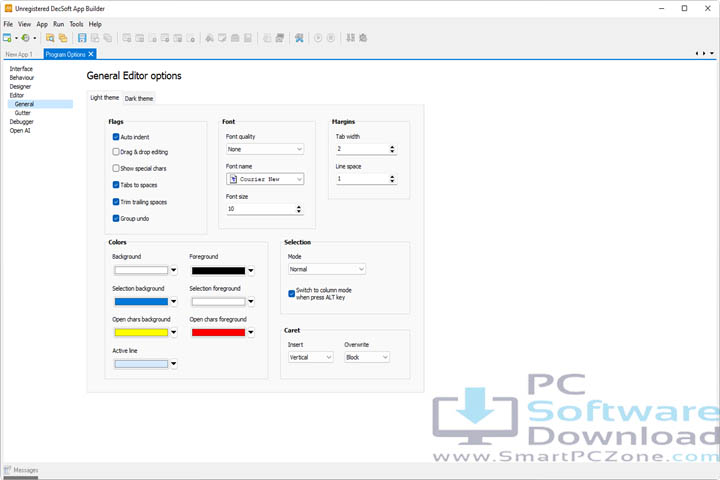Open the Caret Overwrite dropdown
Image resolution: width=720 pixels, height=480 pixels.
(x=367, y=357)
